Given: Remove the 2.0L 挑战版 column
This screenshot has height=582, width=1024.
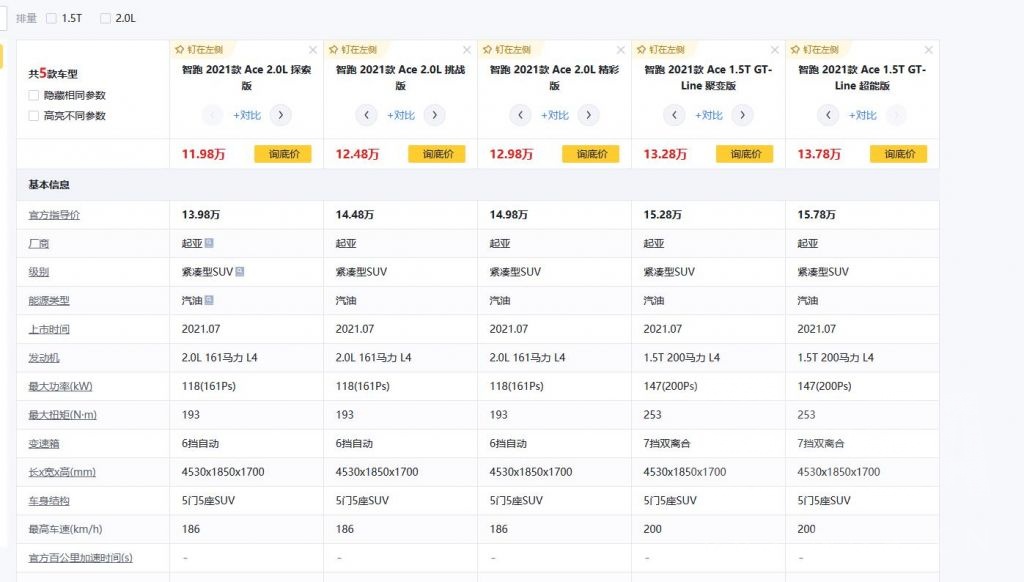Looking at the screenshot, I should (x=467, y=49).
